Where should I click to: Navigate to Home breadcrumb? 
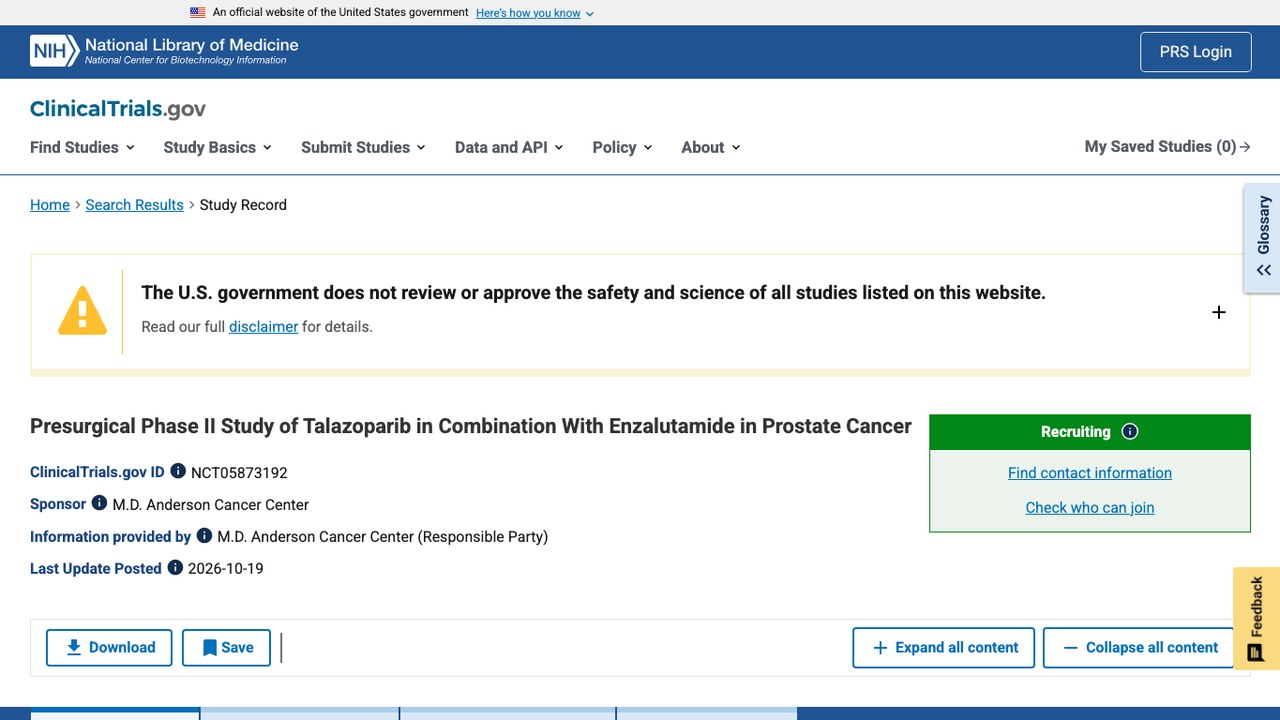click(50, 205)
